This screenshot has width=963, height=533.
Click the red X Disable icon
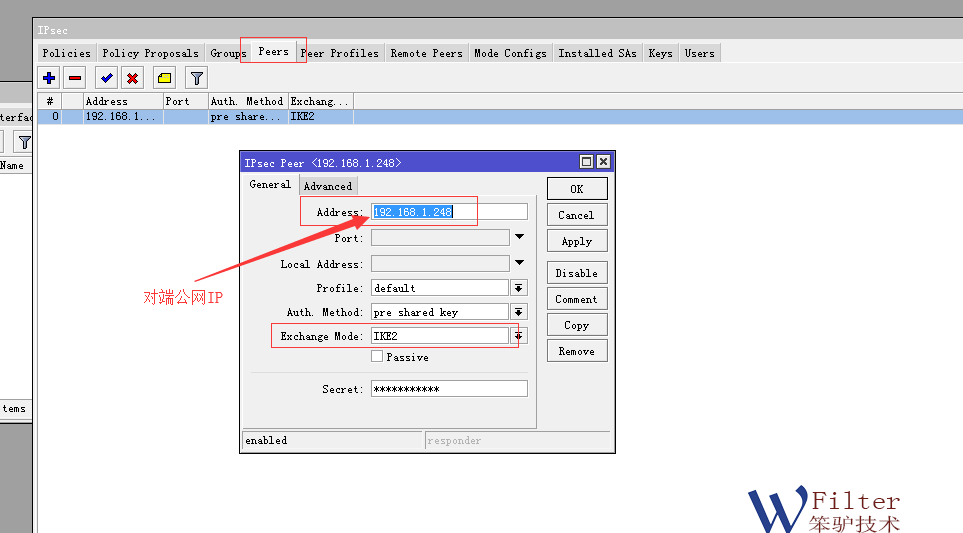pyautogui.click(x=132, y=78)
